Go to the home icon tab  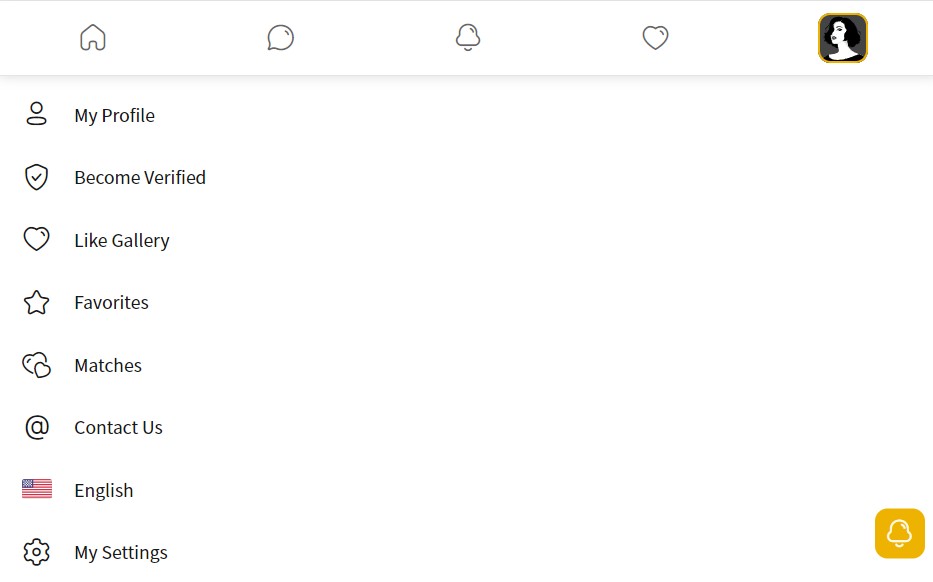(x=93, y=38)
